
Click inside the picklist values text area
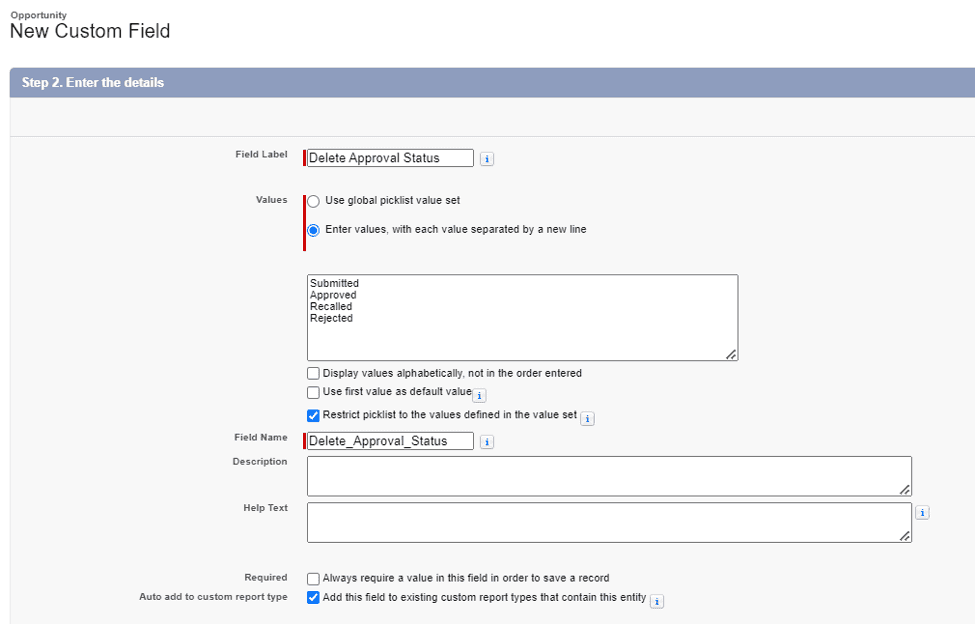point(522,318)
